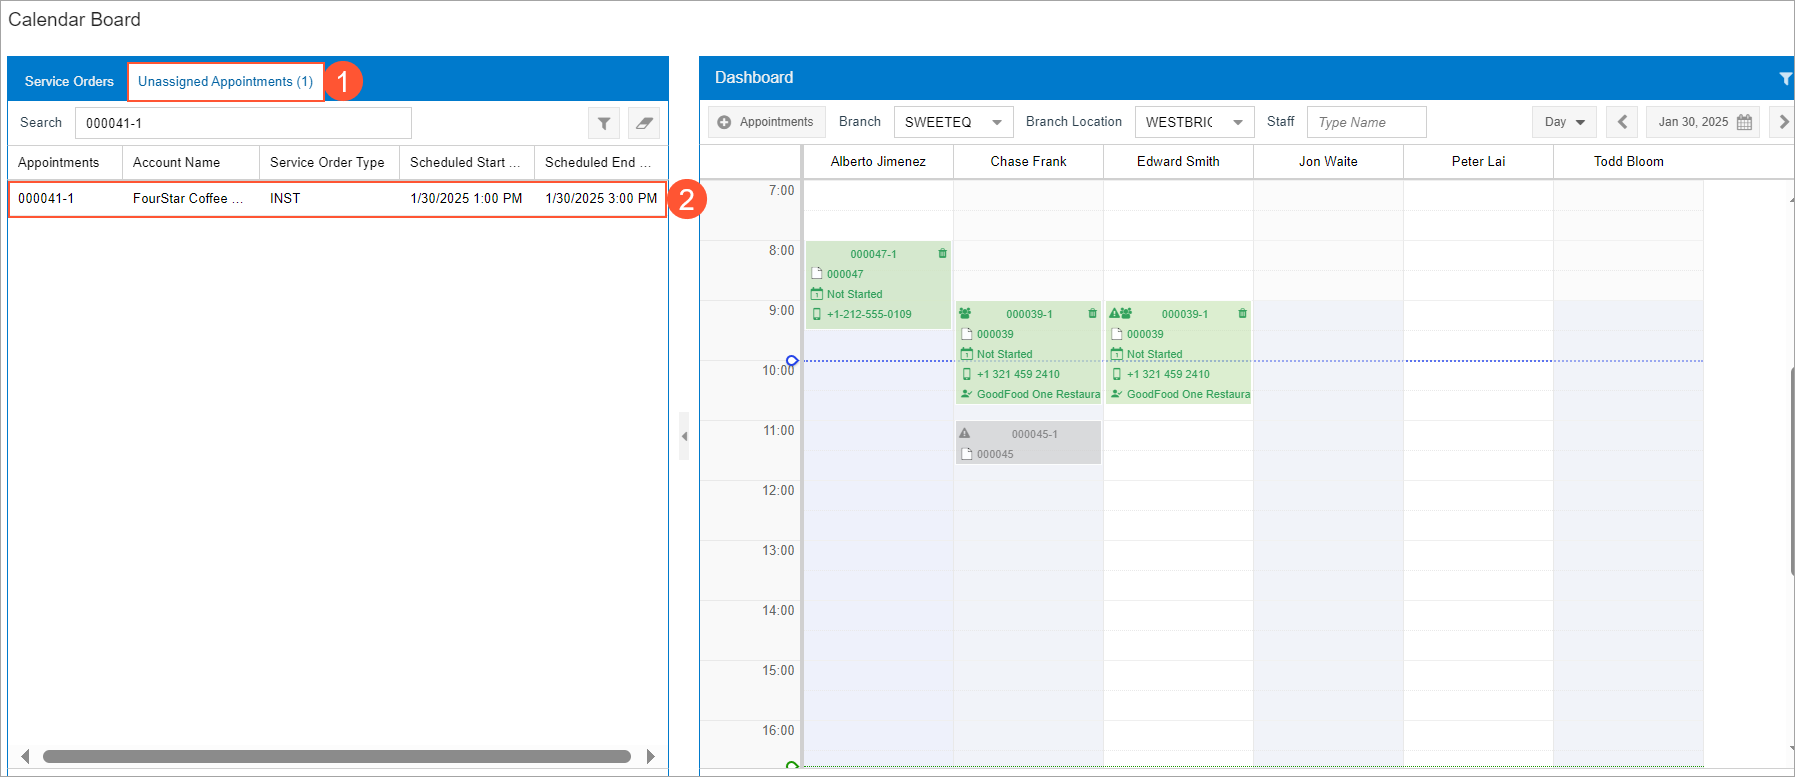The image size is (1795, 777).
Task: Delete Chase Frank's 000039-1 appointment
Action: tap(1092, 314)
